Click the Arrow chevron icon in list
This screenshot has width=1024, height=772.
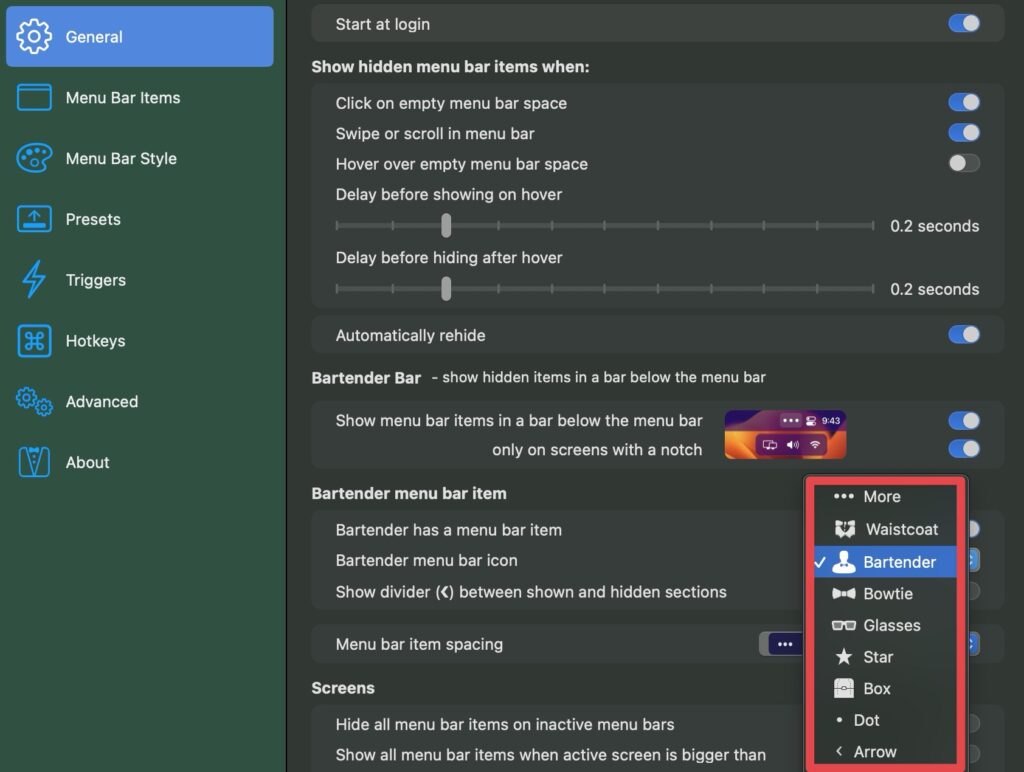click(x=839, y=751)
